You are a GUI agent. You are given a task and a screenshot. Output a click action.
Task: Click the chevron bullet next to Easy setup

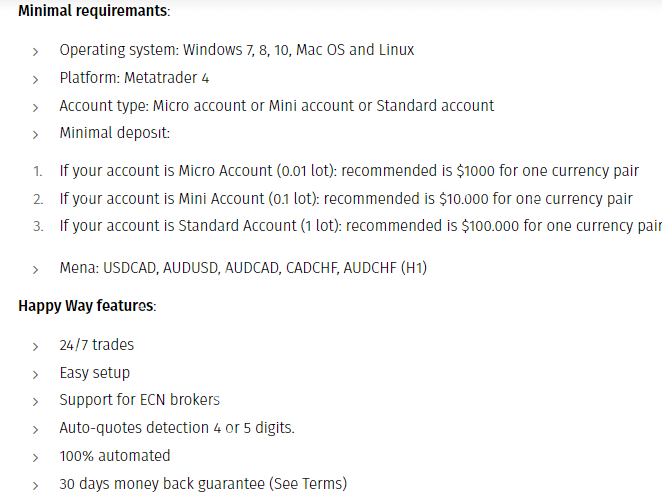tap(36, 373)
